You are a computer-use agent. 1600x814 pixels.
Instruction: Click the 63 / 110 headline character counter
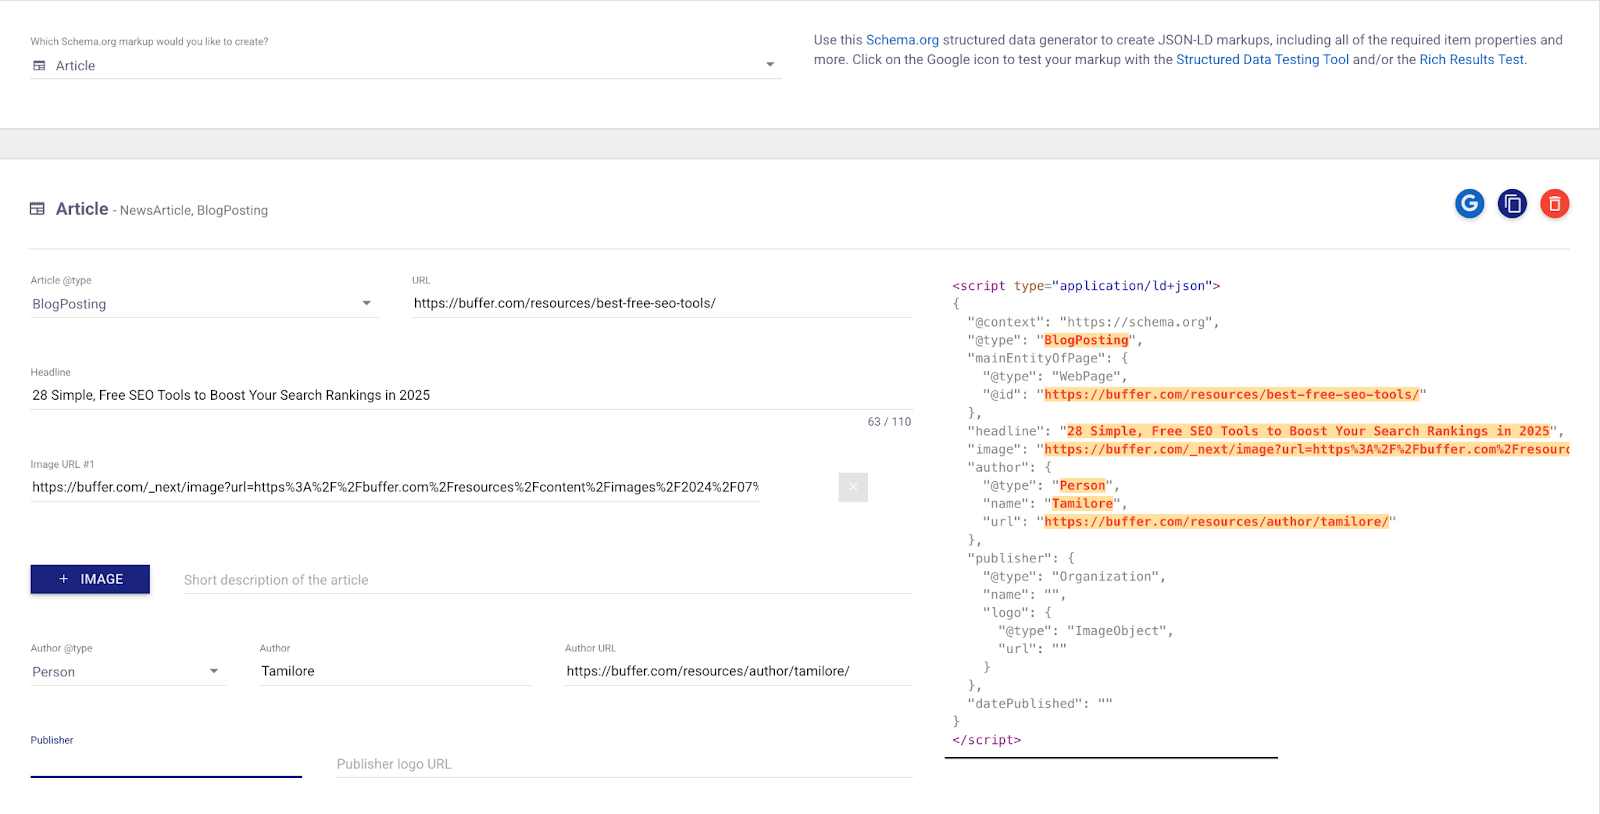click(889, 422)
